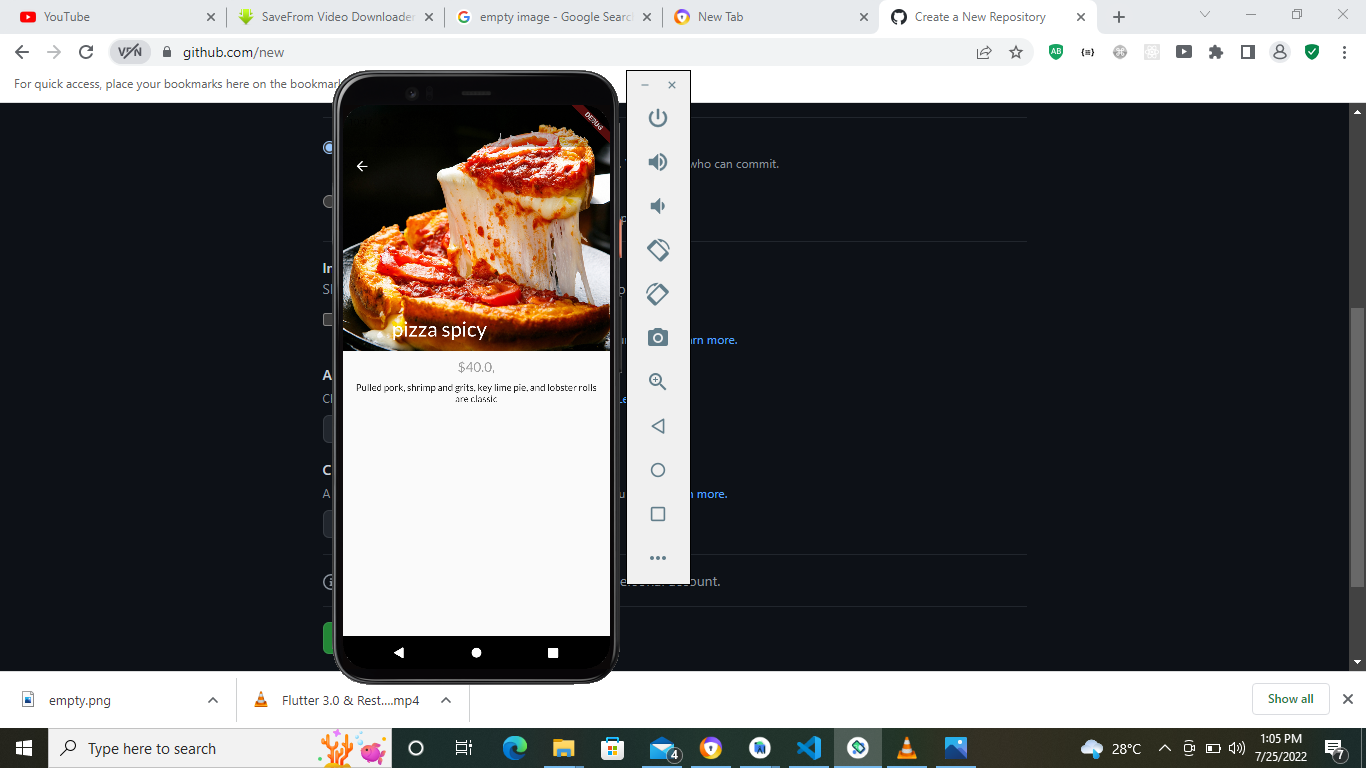Increase emulator volume with volume up icon
1366x768 pixels.
click(657, 161)
